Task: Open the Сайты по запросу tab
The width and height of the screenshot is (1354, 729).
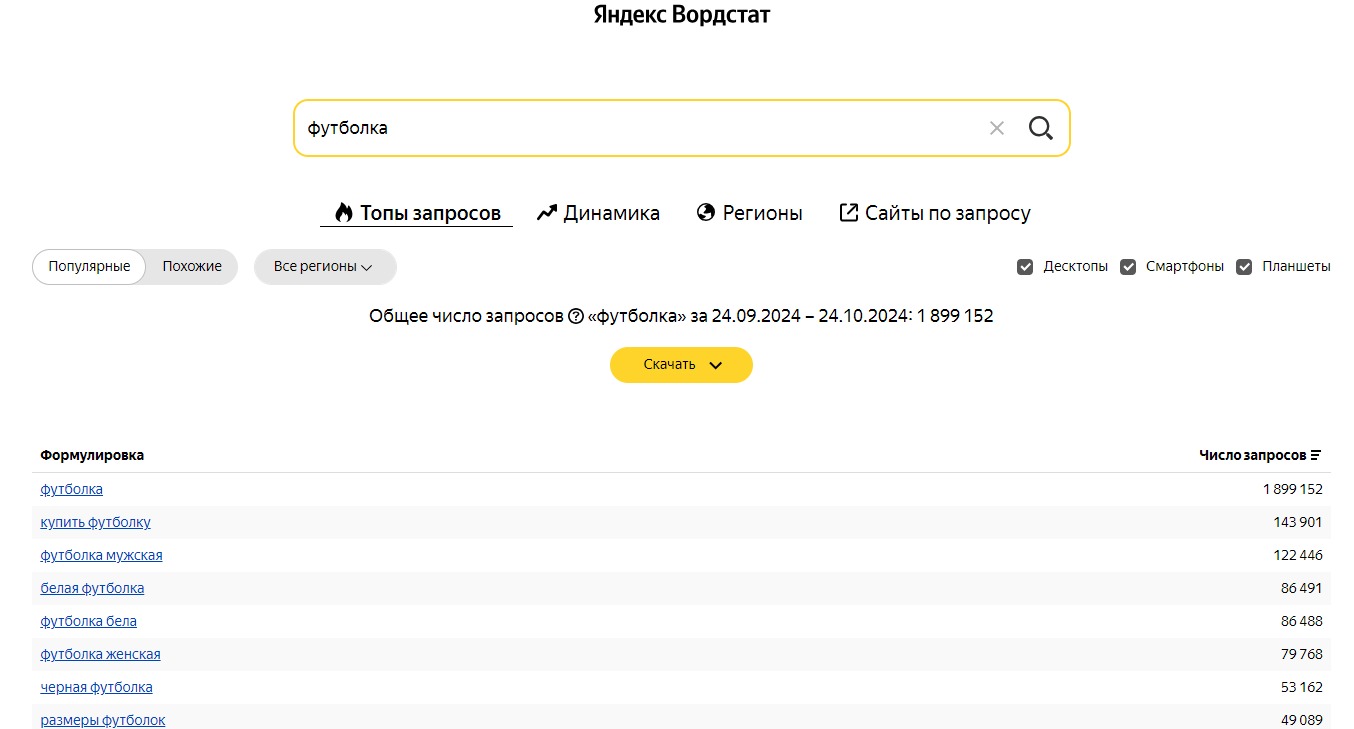Action: pyautogui.click(x=934, y=213)
